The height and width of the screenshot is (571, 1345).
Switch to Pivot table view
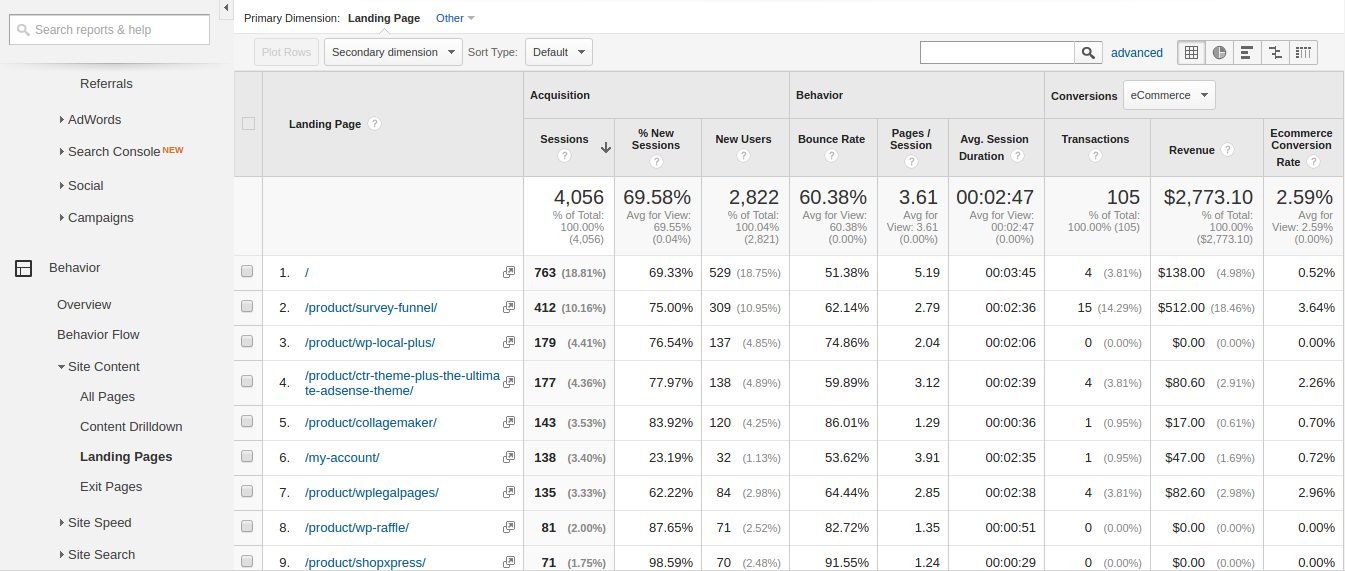(1303, 53)
